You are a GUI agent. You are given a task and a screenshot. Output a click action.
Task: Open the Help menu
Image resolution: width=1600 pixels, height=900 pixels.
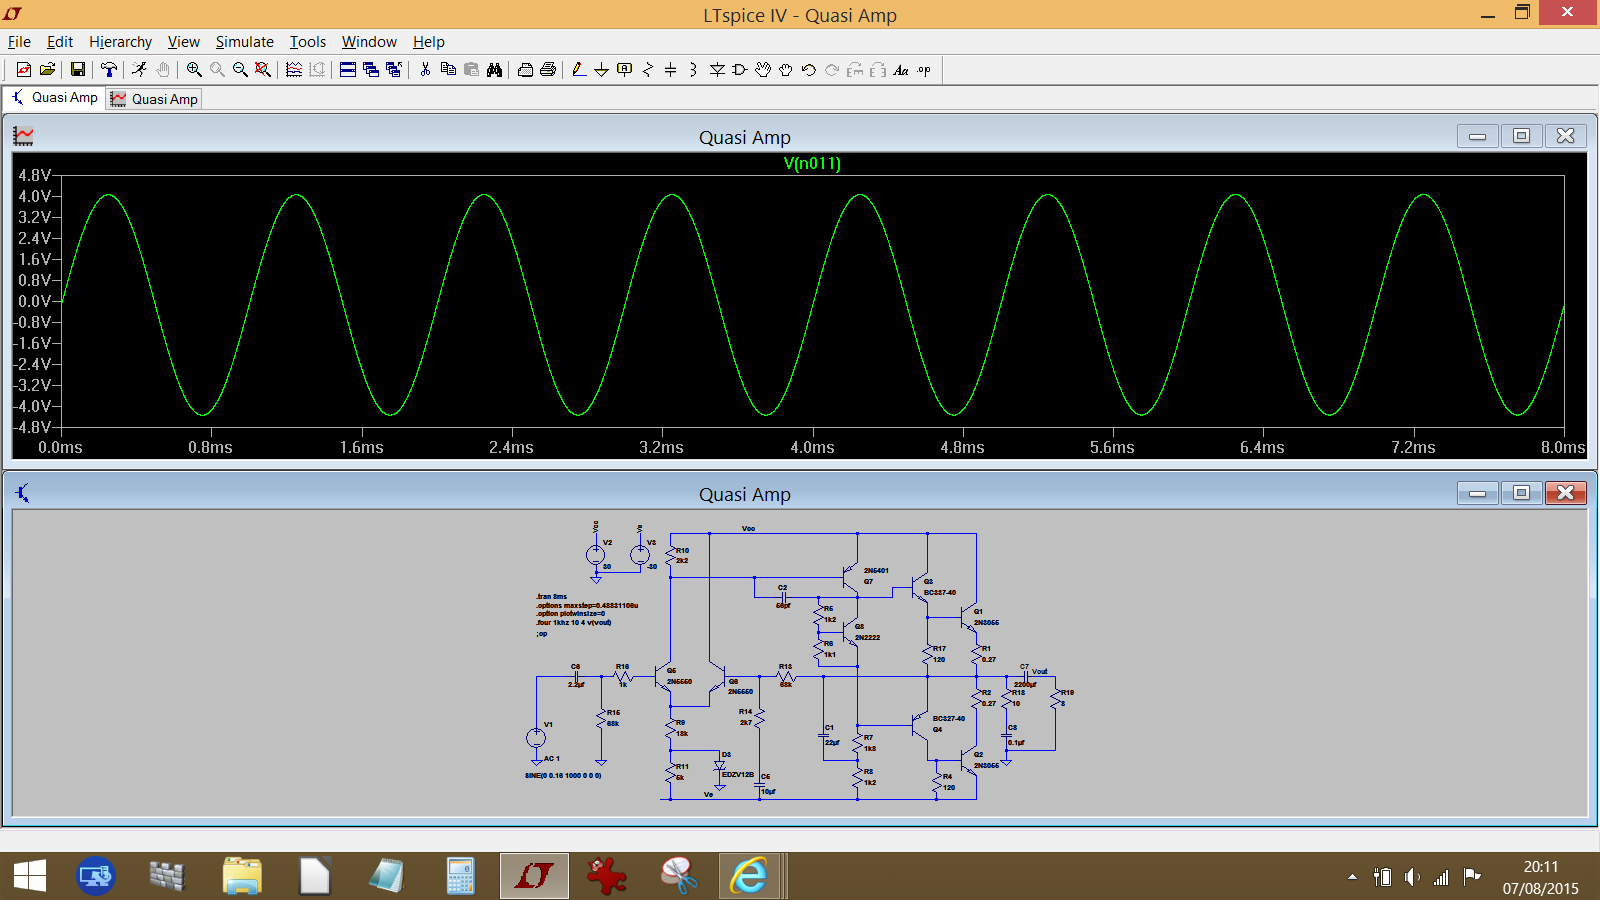(x=429, y=41)
